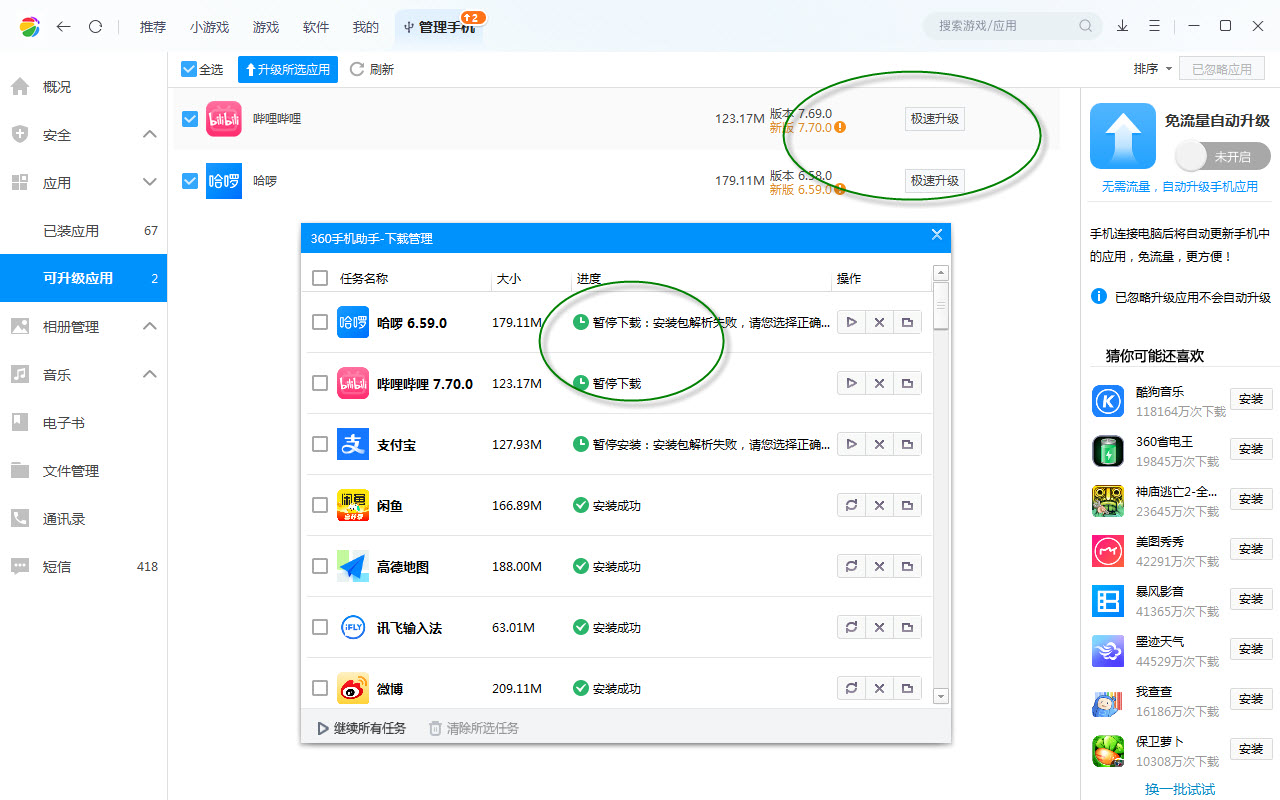Open the 推荐 tab
The height and width of the screenshot is (800, 1280).
click(x=153, y=27)
